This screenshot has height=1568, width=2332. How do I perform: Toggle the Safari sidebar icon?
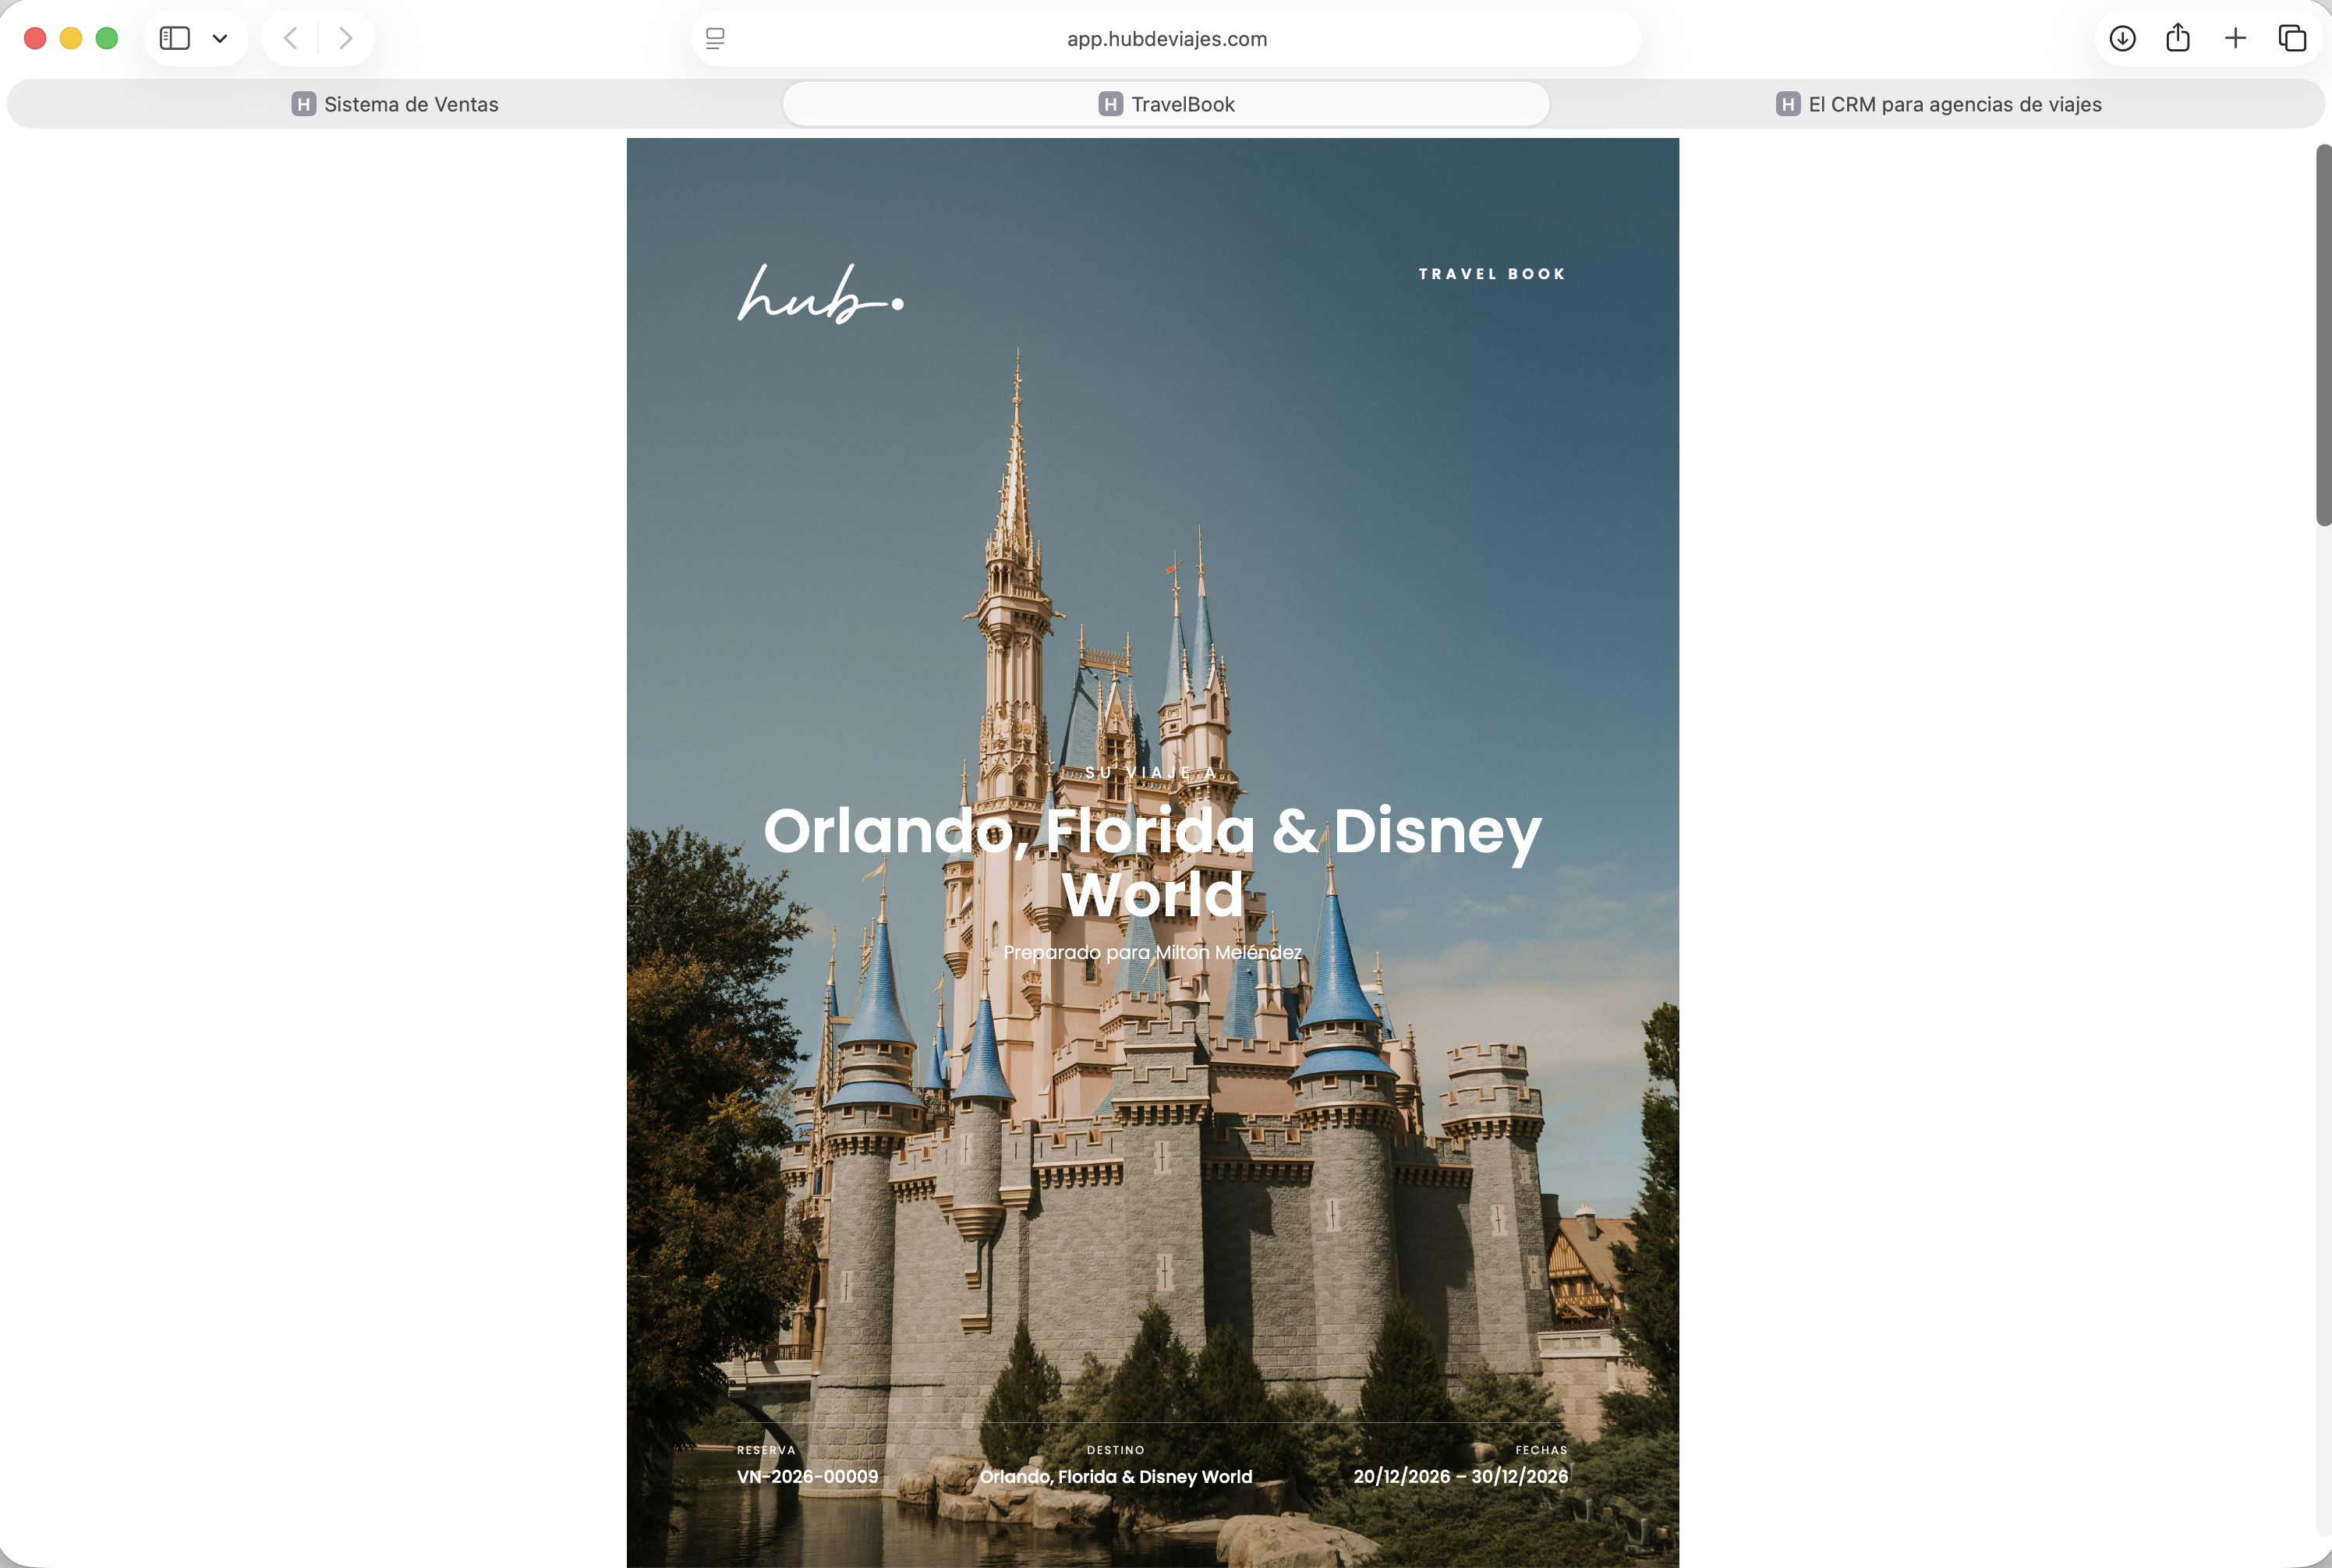click(175, 38)
